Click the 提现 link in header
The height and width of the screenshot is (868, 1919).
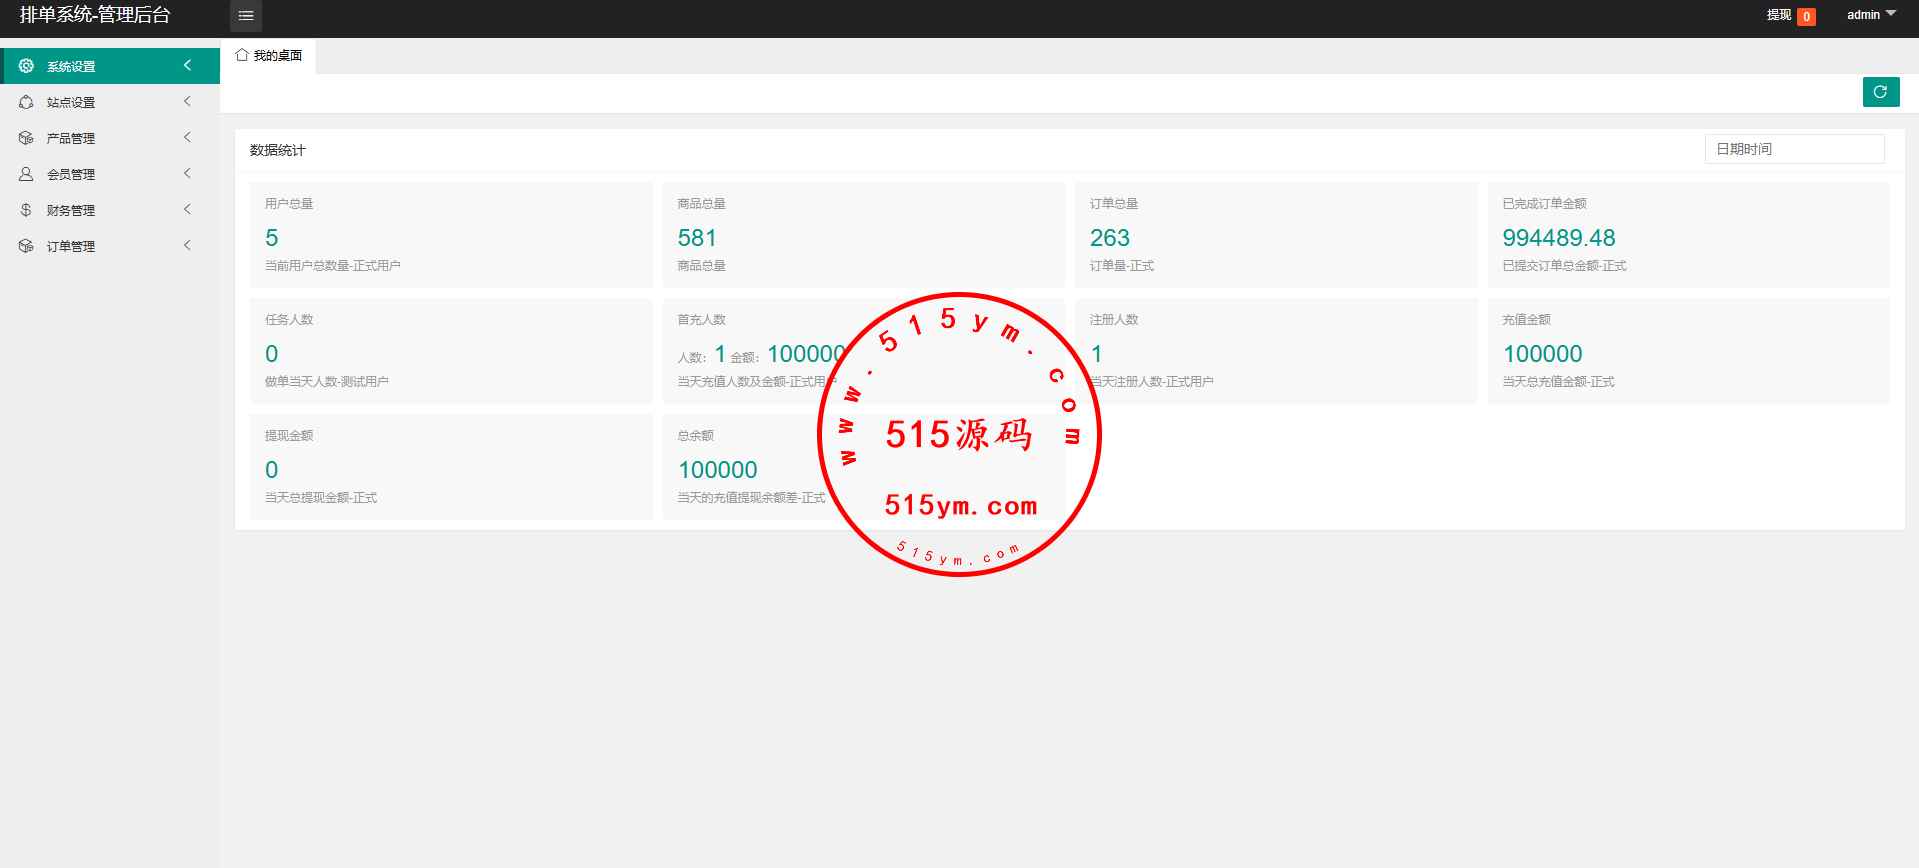1778,15
